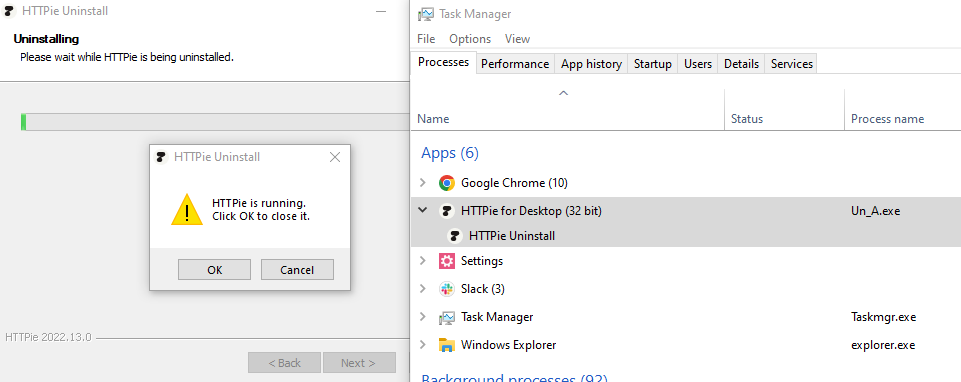Expand the Windows Explorer process group
Image resolution: width=961 pixels, height=382 pixels.
422,345
